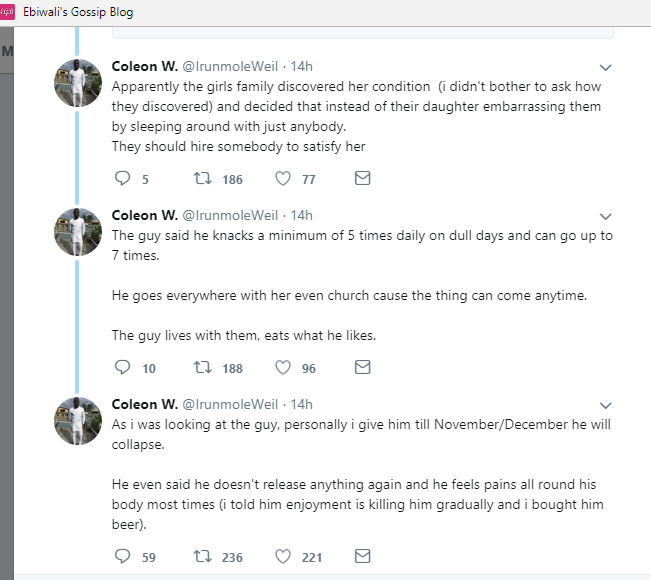The image size is (651, 580).
Task: Open dropdown arrow on third tweet
Action: pos(604,405)
